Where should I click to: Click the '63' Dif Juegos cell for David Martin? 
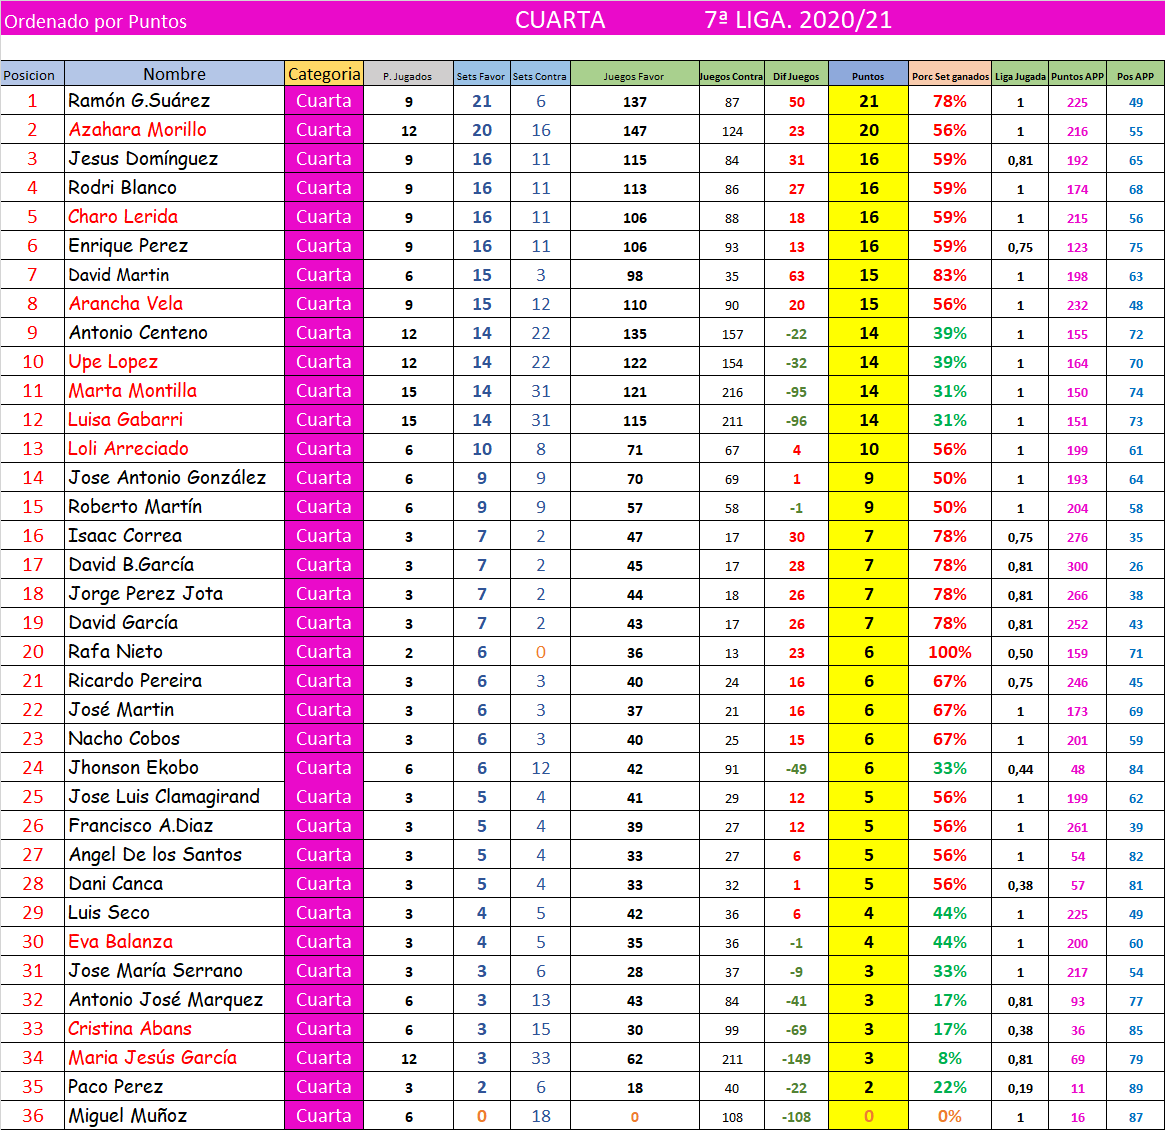click(796, 276)
